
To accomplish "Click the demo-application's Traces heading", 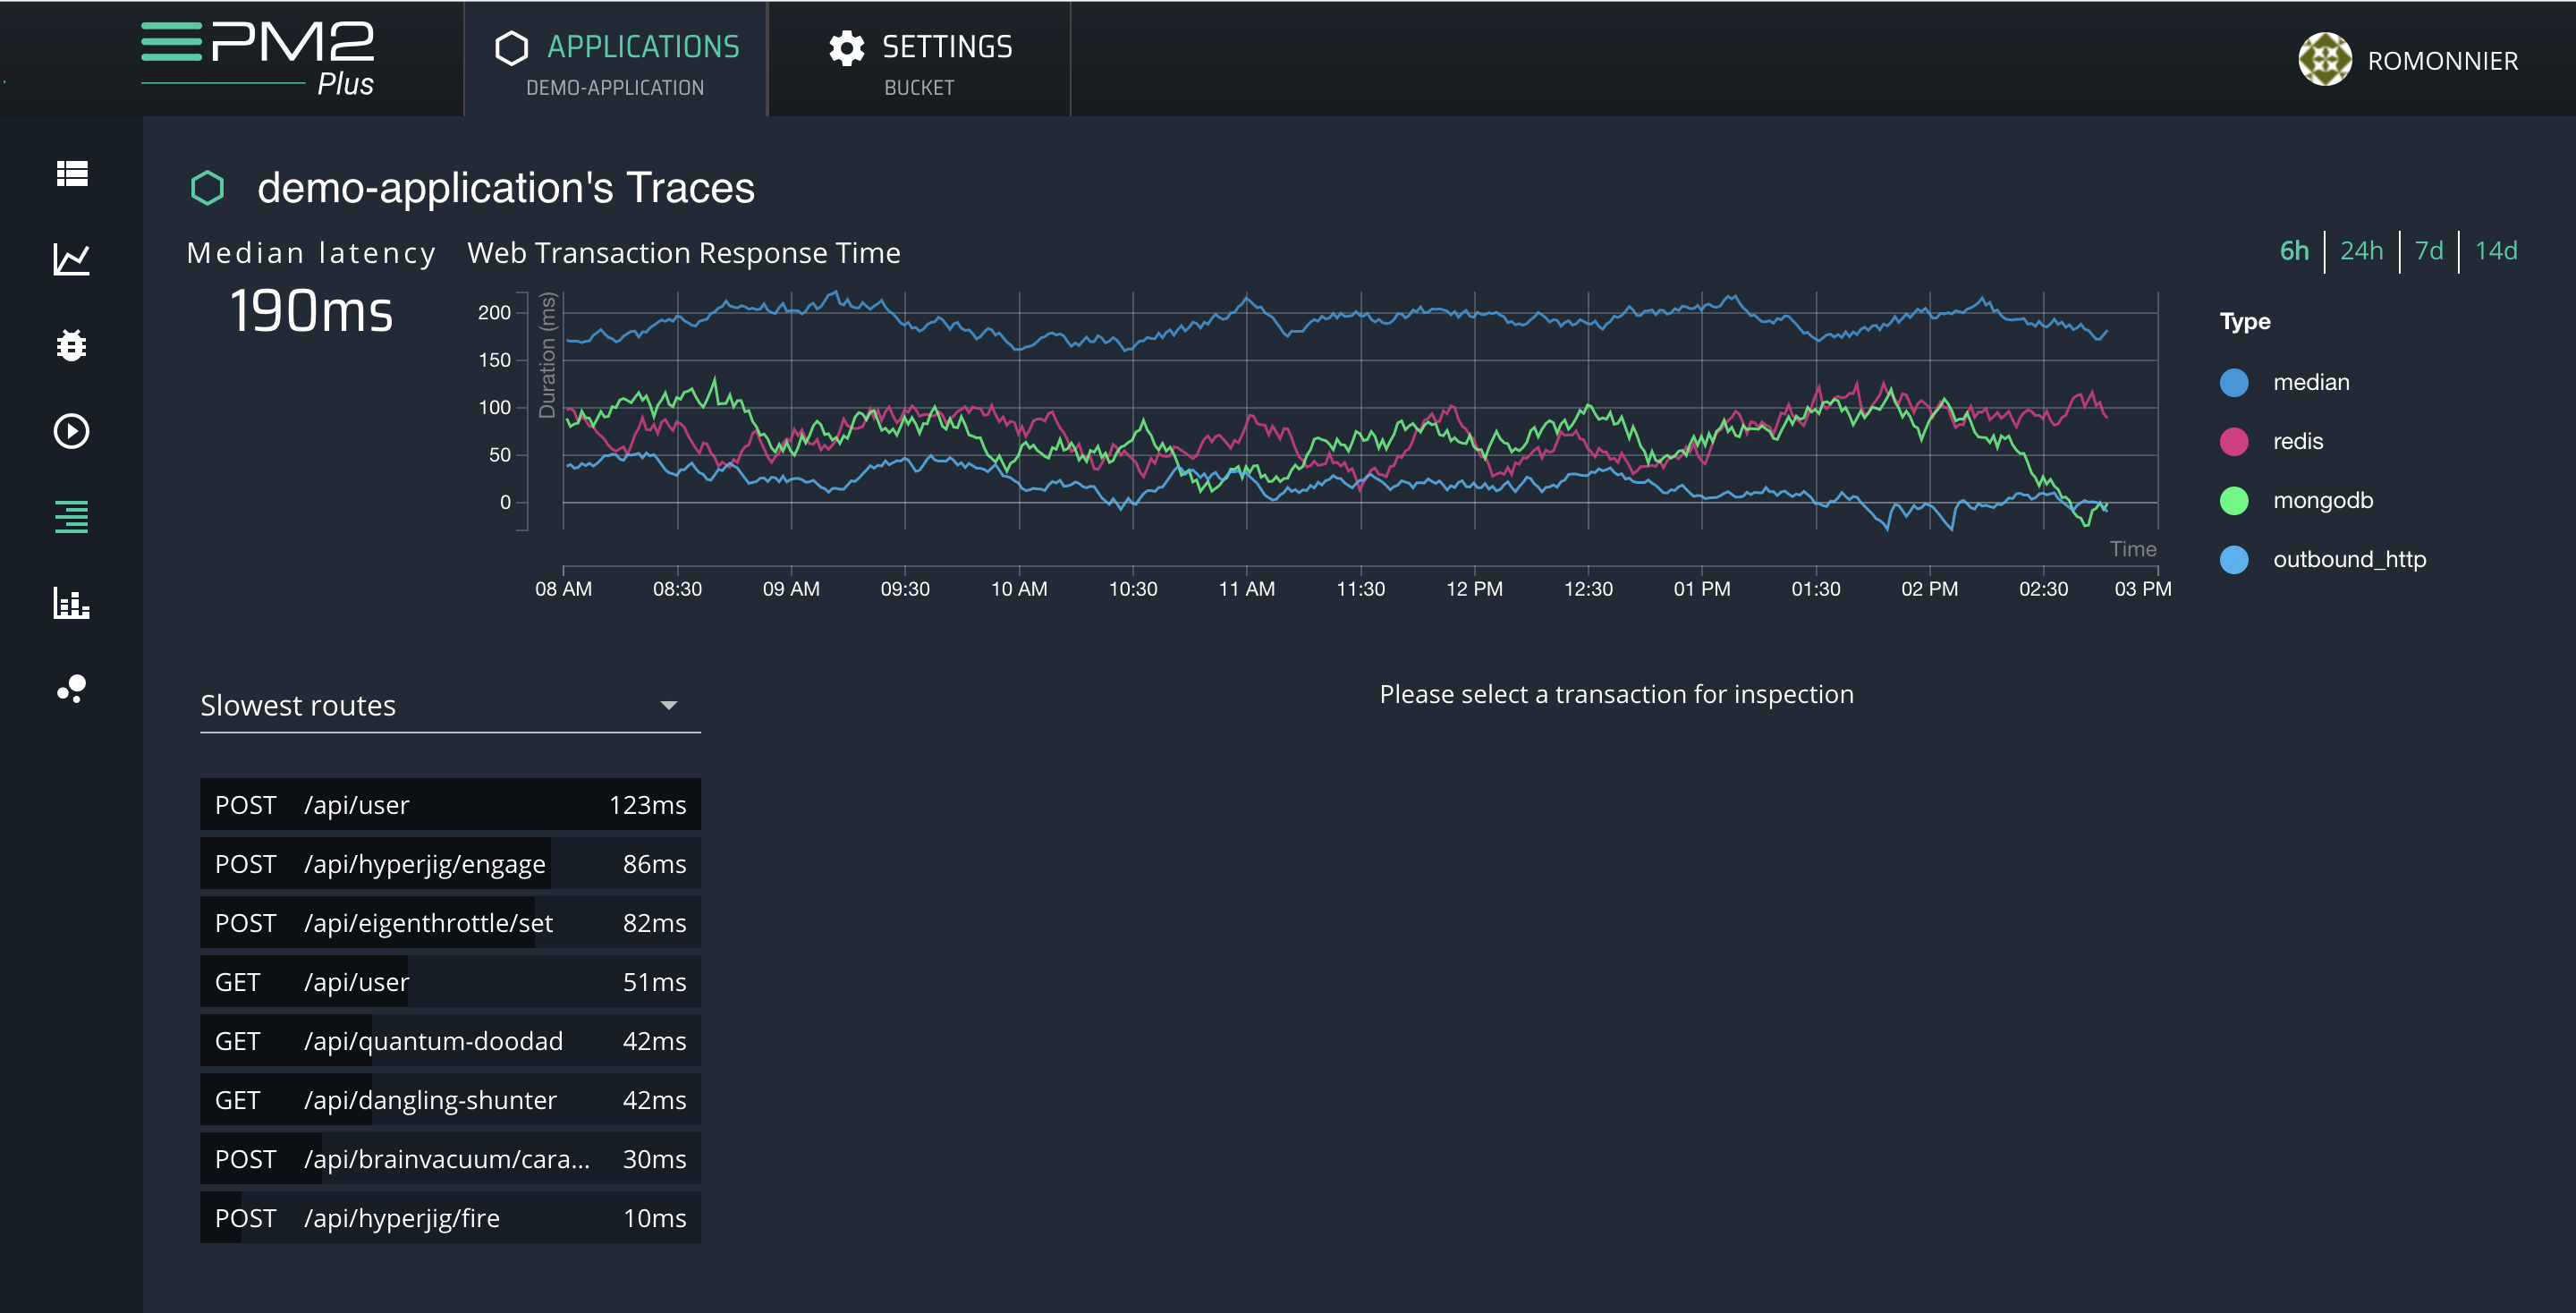I will click(506, 188).
